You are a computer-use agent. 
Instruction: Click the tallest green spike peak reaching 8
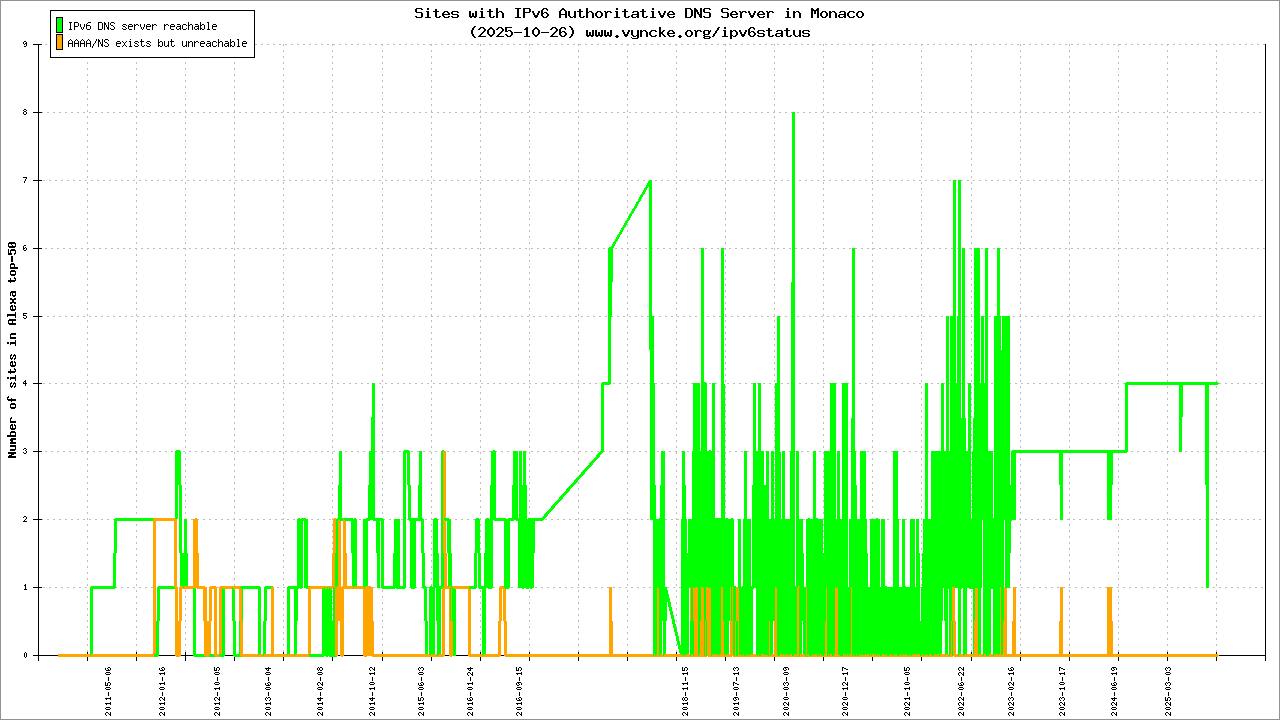(x=793, y=113)
